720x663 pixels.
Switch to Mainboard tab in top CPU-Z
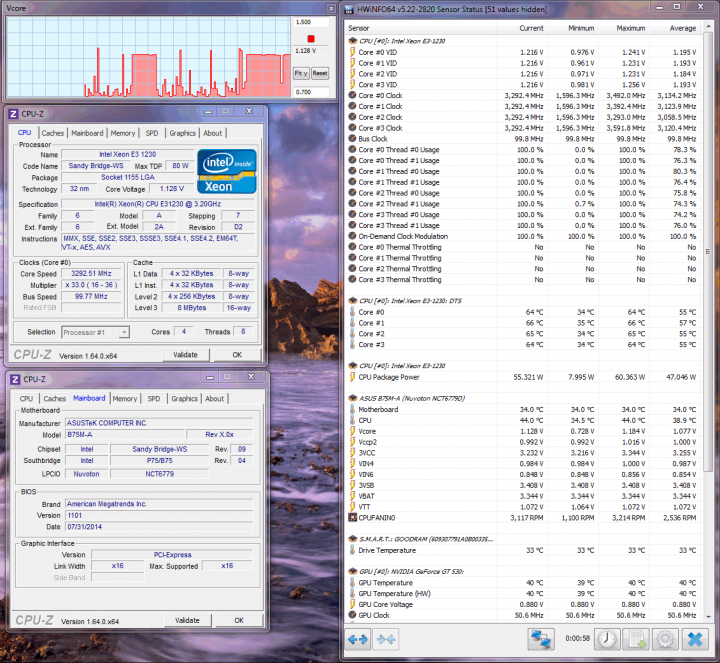(x=87, y=133)
